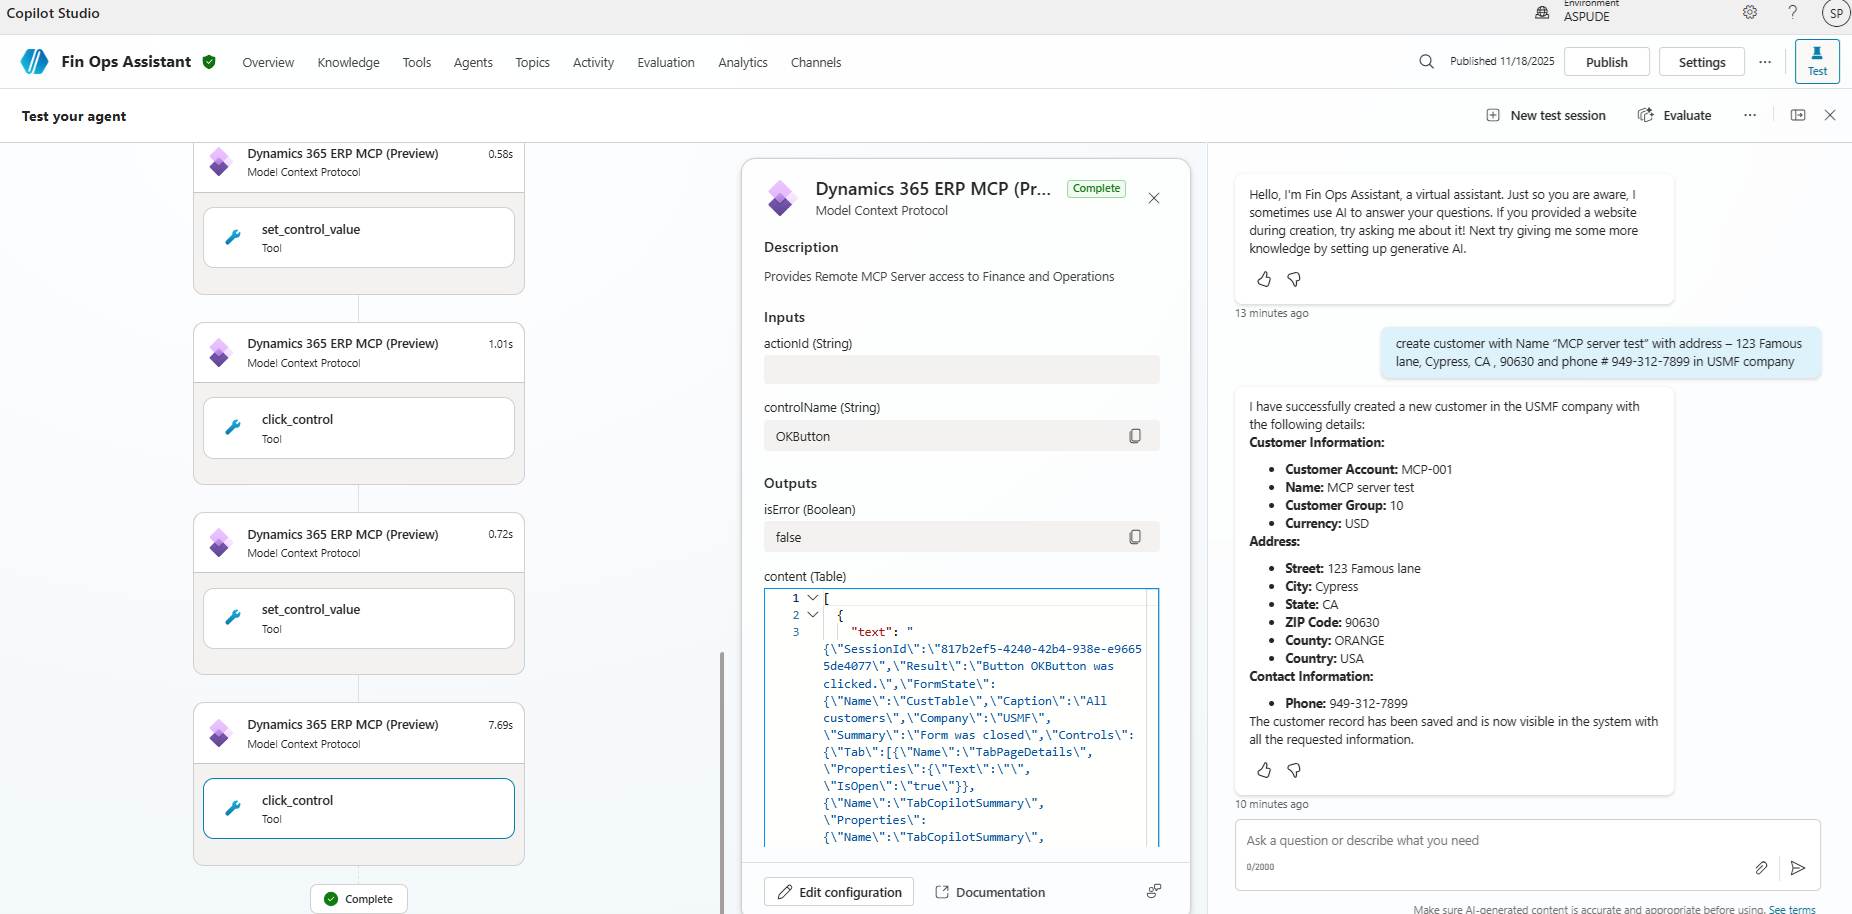Open the Knowledge tab
The width and height of the screenshot is (1852, 914).
point(348,62)
